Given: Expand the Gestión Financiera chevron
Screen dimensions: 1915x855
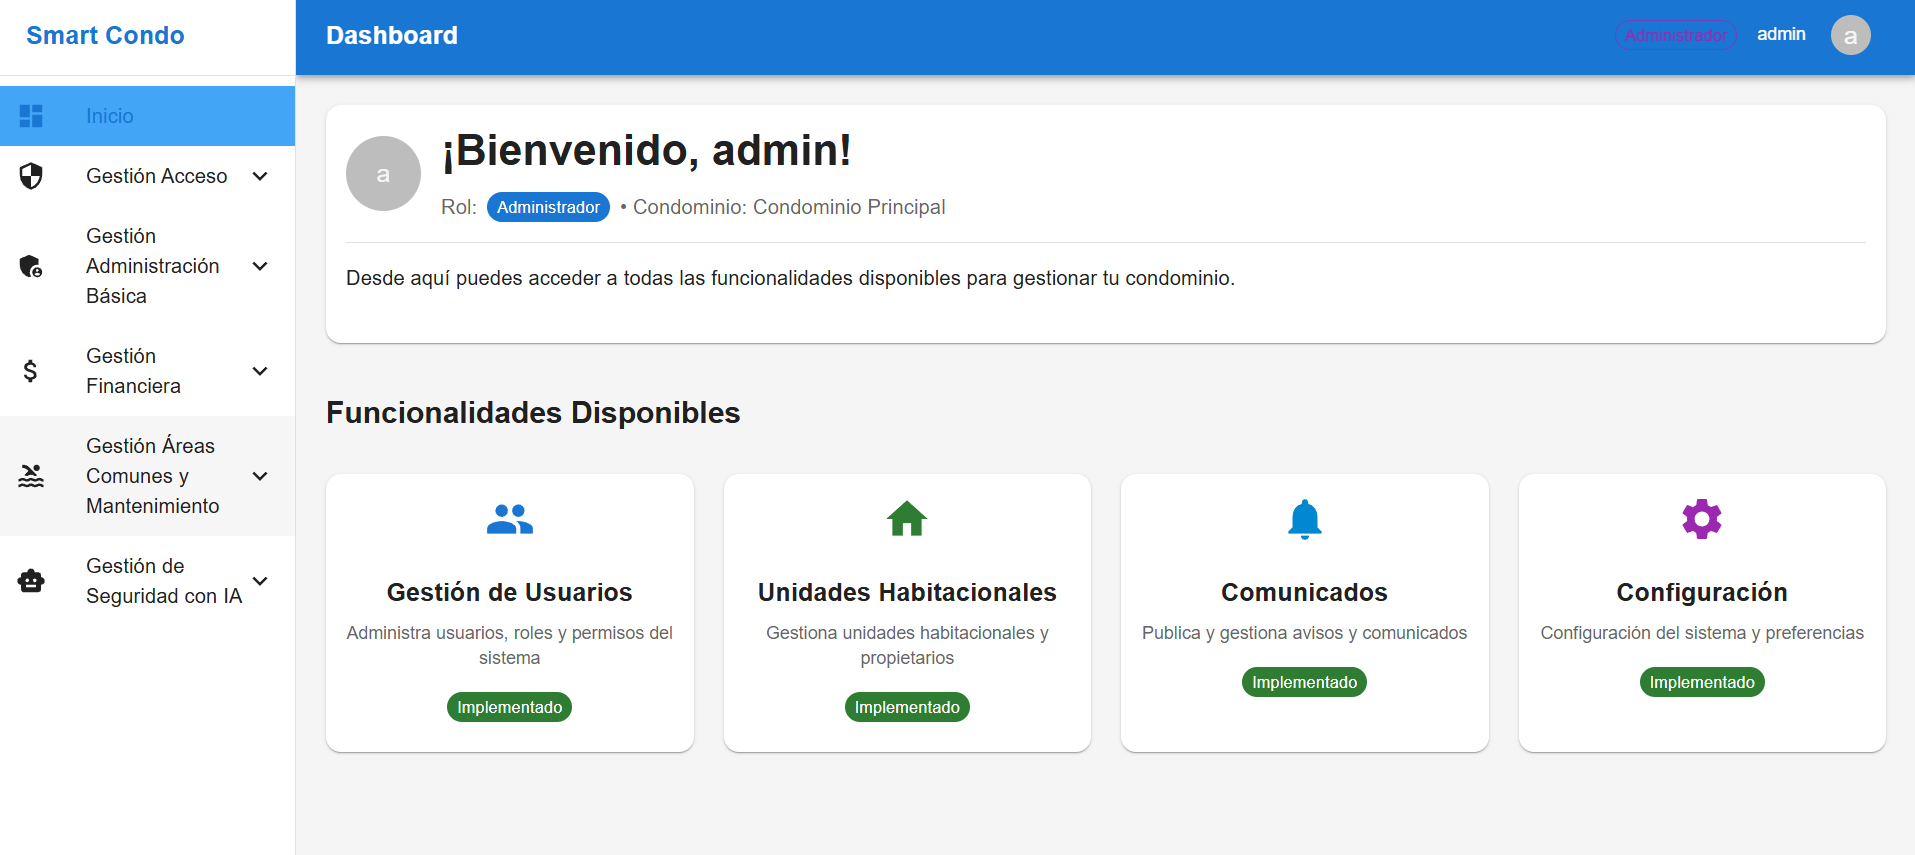Looking at the screenshot, I should [260, 371].
